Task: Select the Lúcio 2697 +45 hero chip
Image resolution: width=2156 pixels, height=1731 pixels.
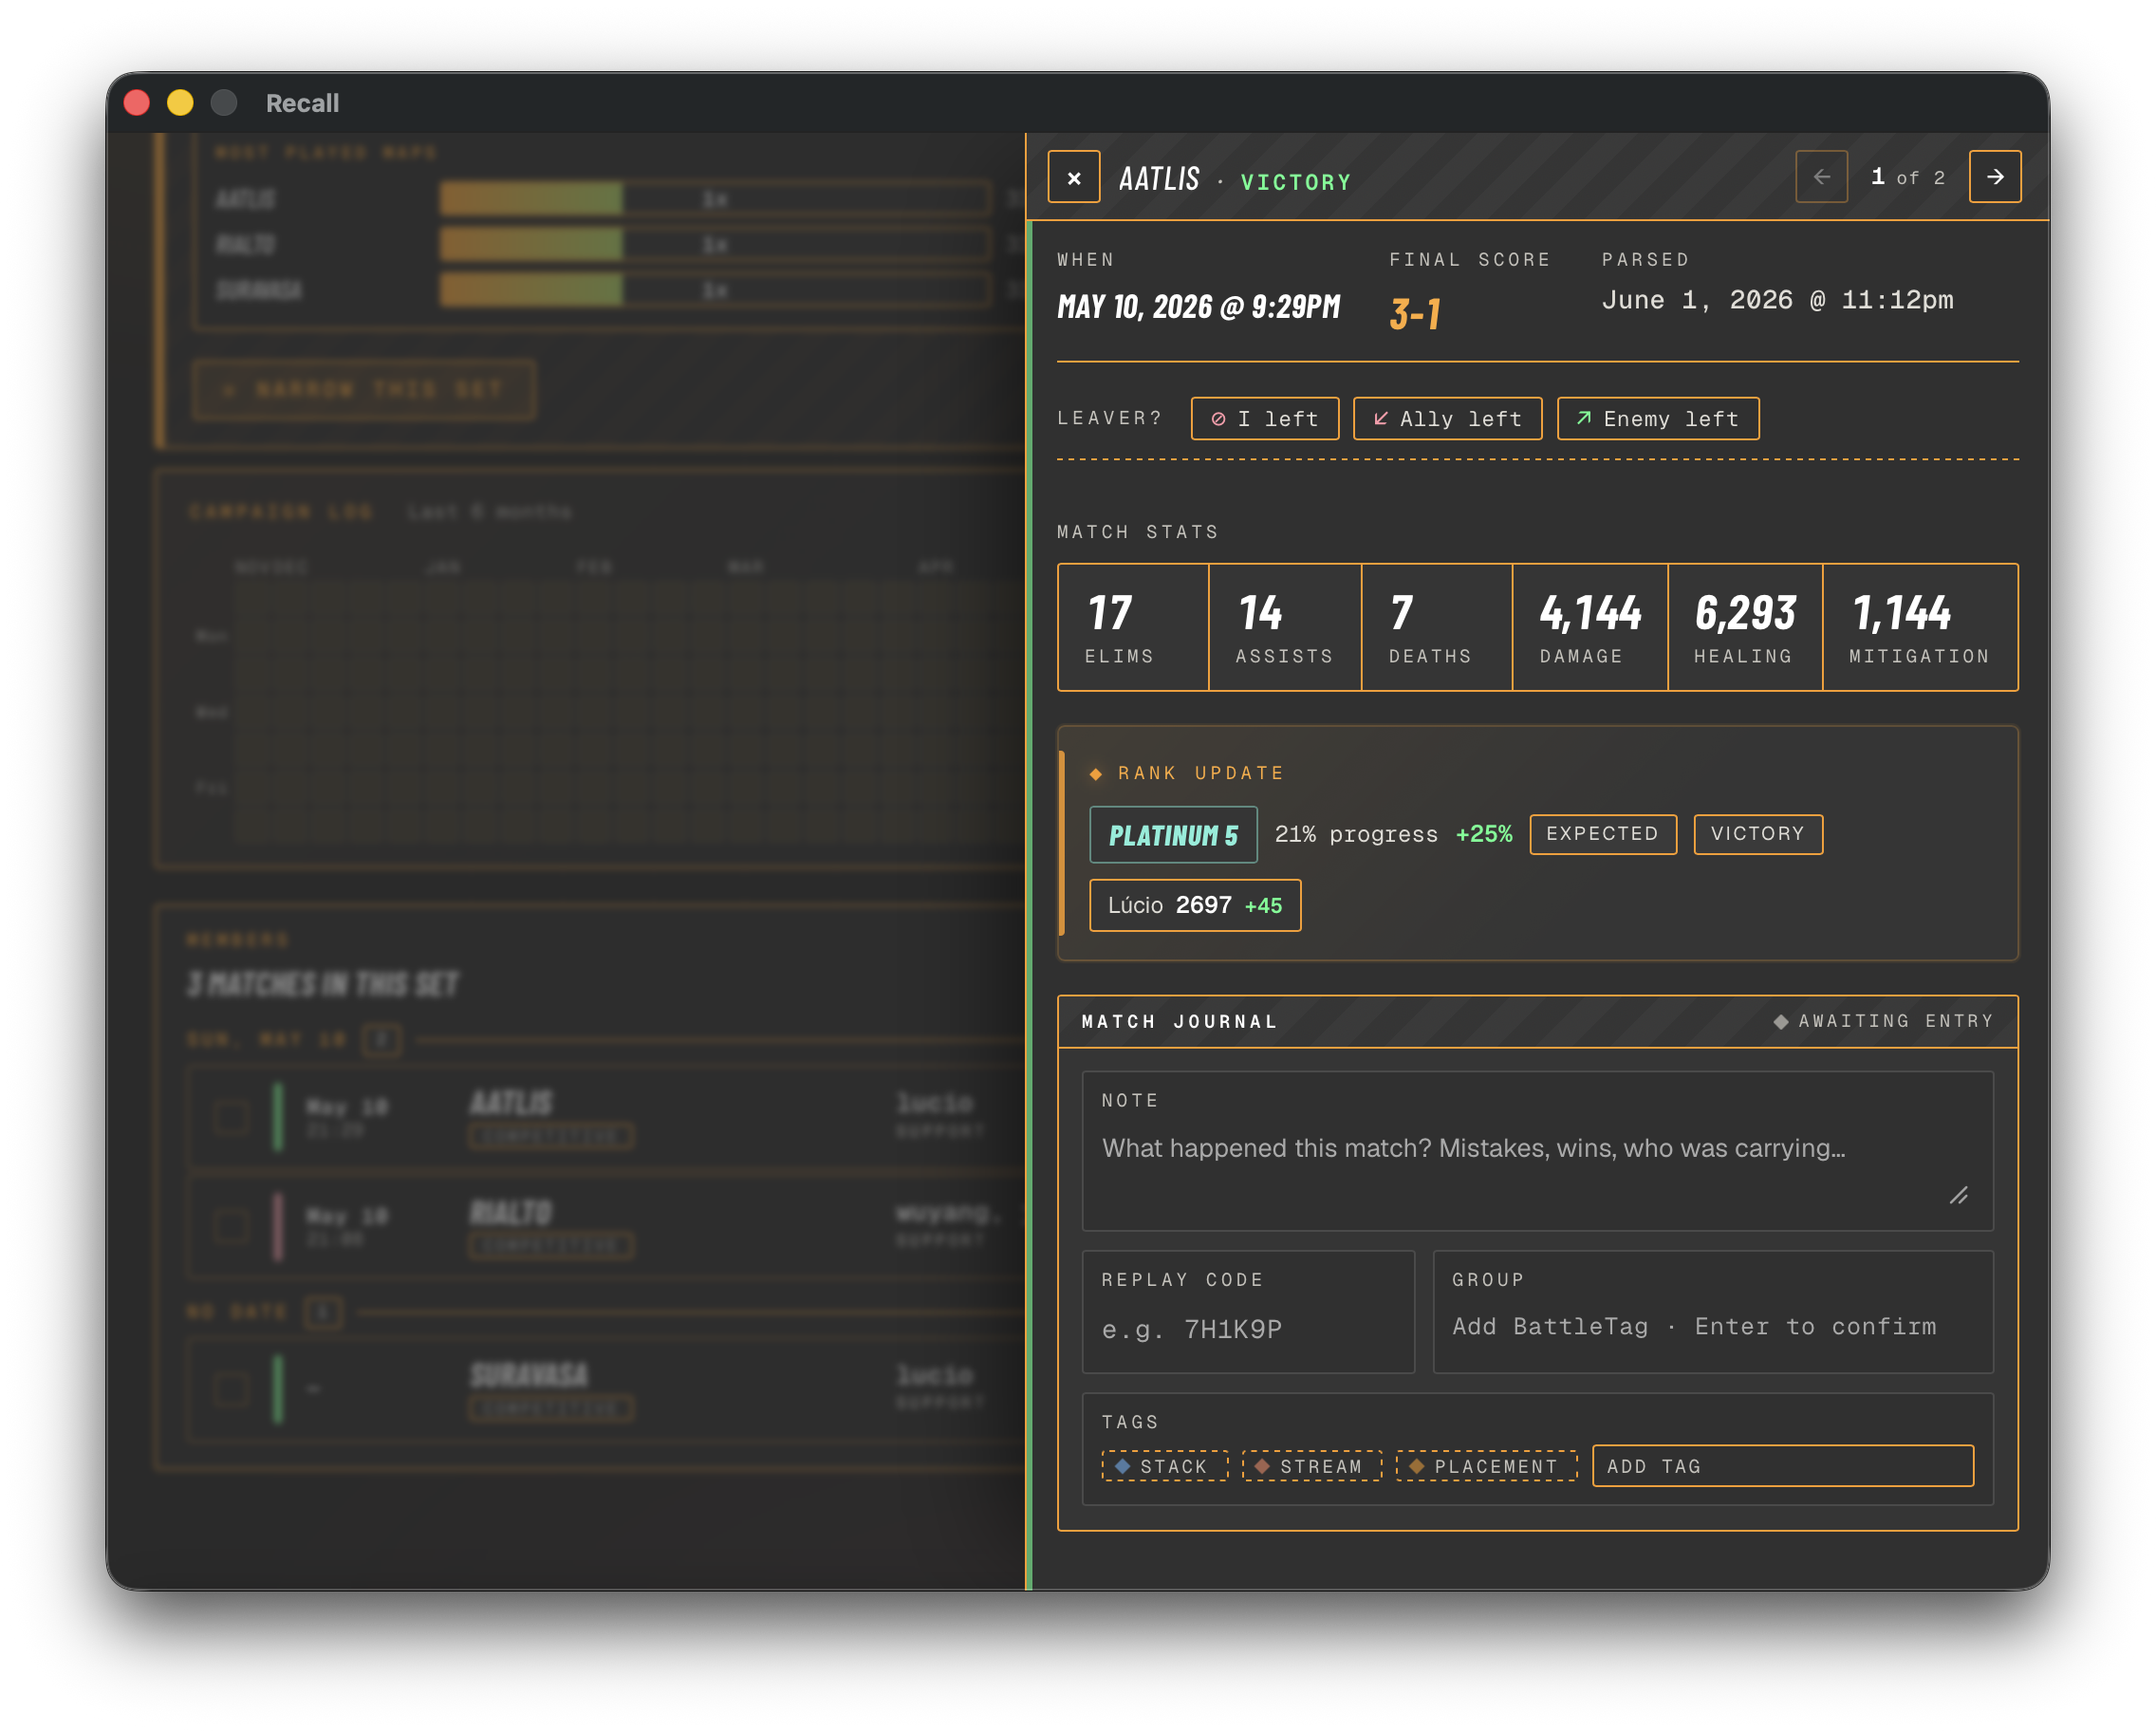Action: tap(1195, 905)
